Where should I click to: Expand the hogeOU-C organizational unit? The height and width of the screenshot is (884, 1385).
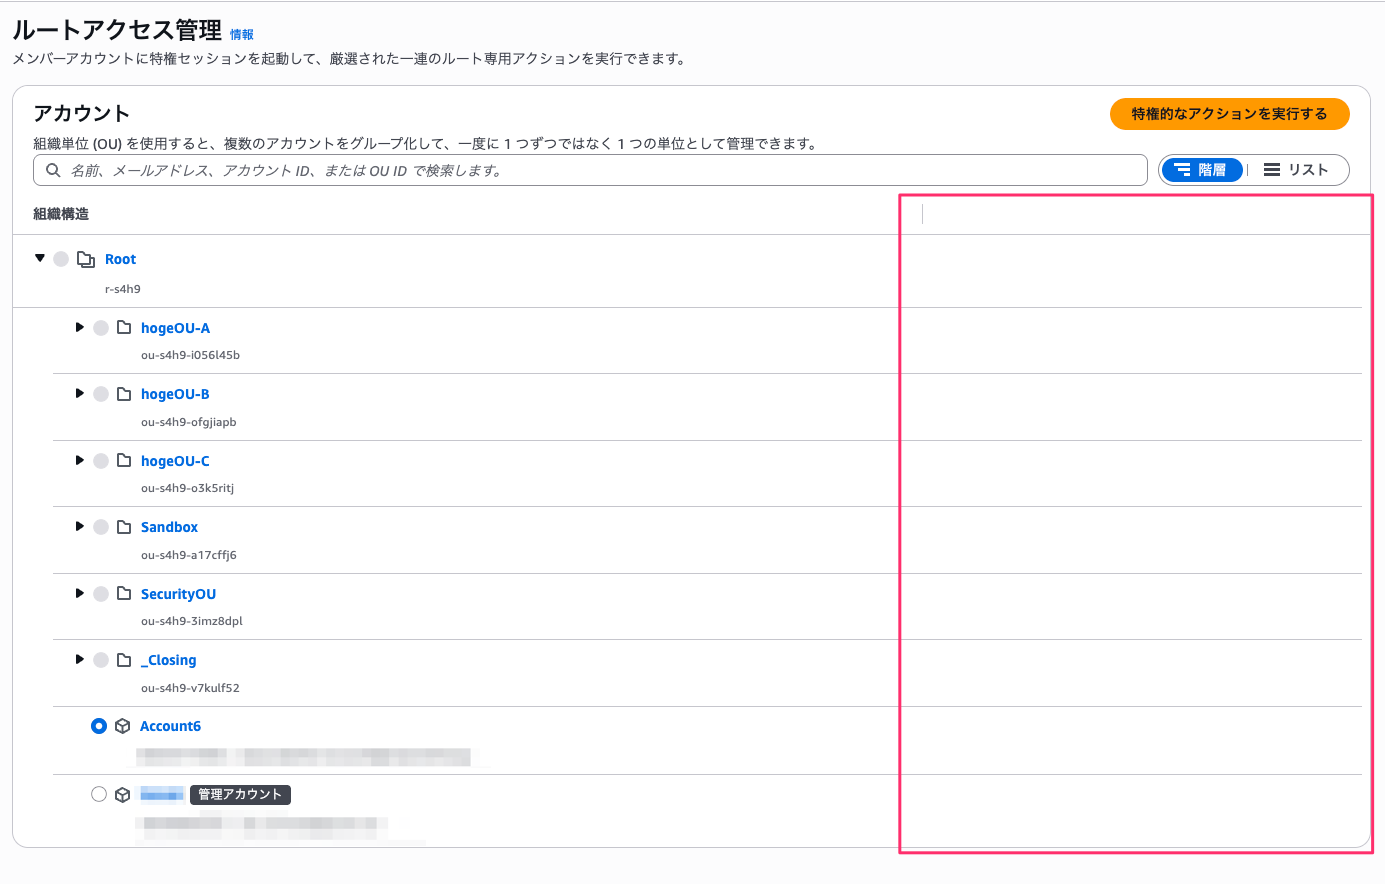(80, 460)
